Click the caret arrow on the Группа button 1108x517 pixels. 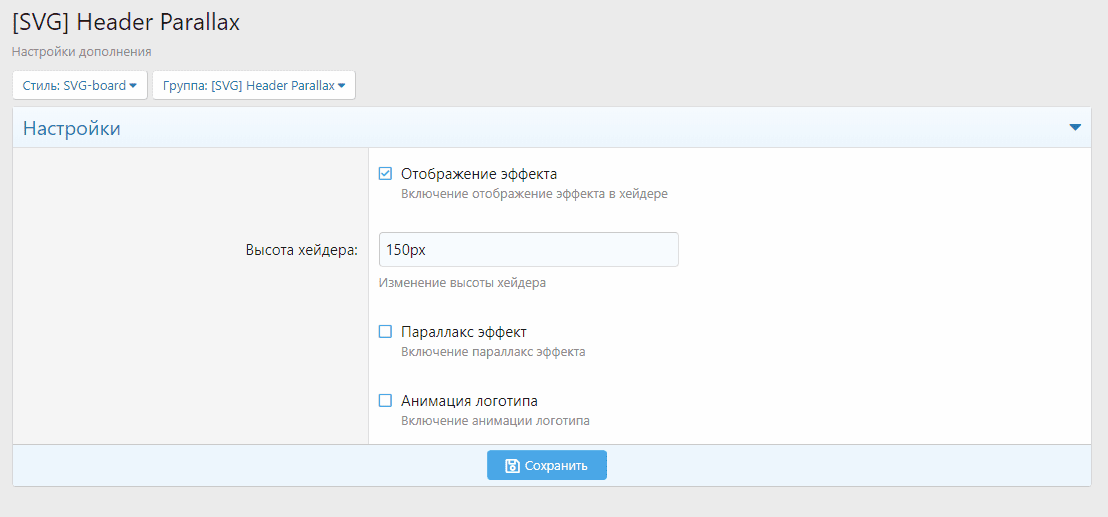[341, 86]
